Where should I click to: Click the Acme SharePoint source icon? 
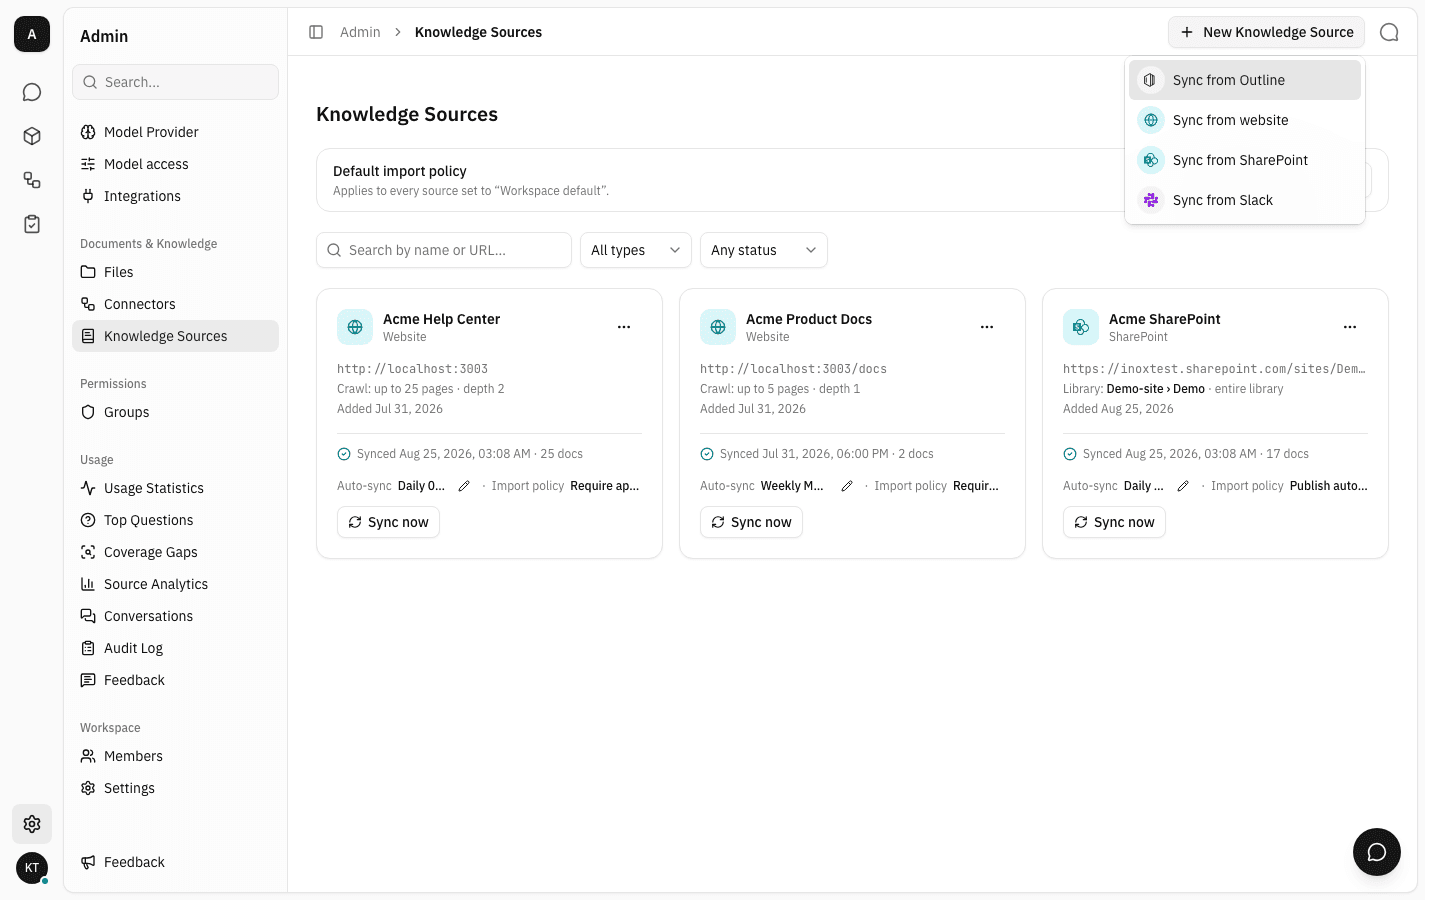pyautogui.click(x=1081, y=327)
